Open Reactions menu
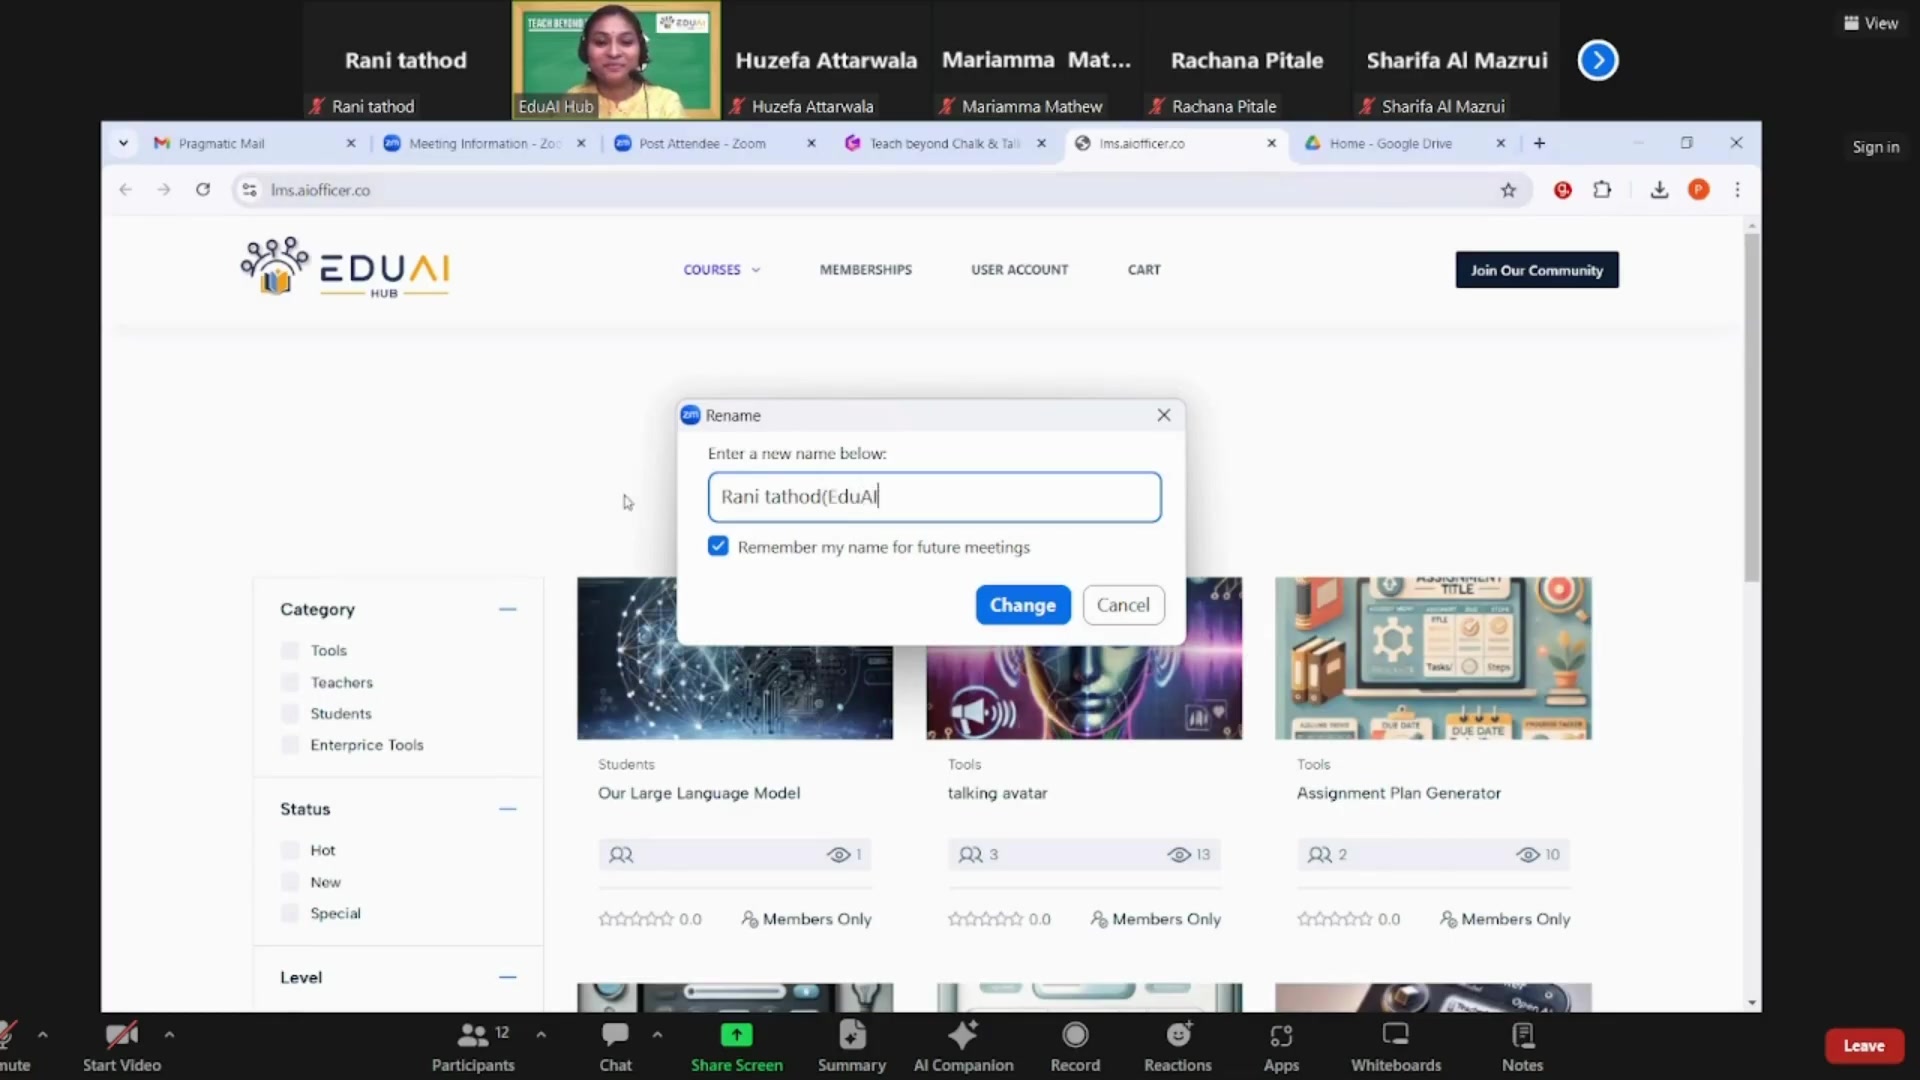 (x=1177, y=1046)
